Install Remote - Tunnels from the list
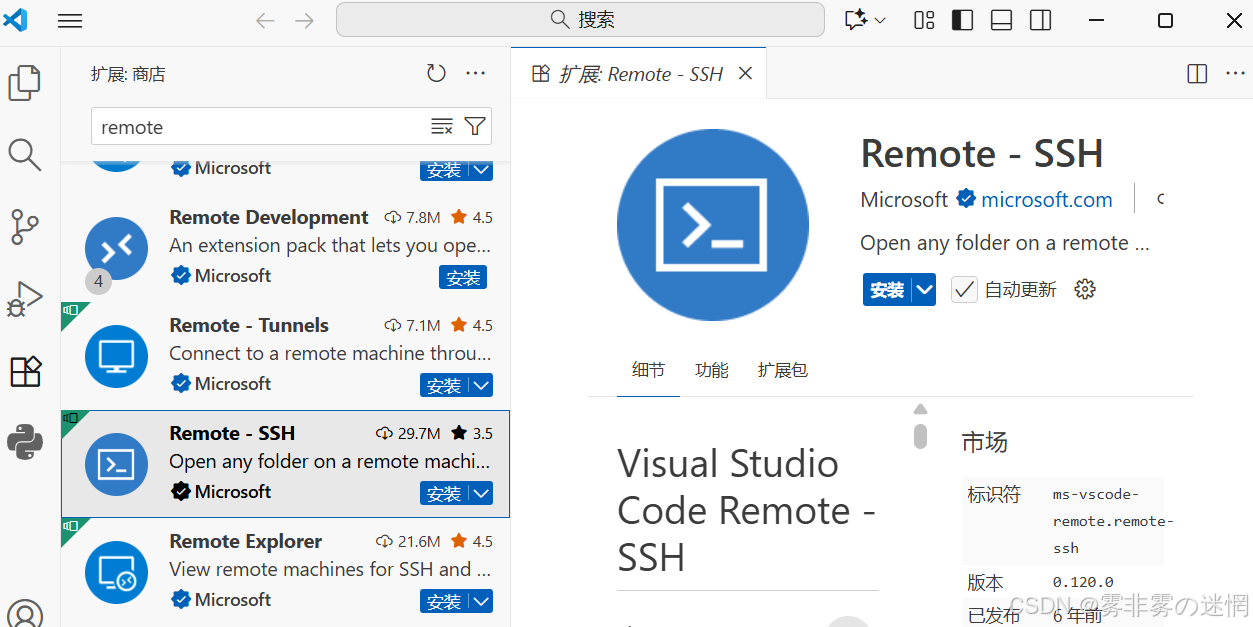 click(x=444, y=385)
